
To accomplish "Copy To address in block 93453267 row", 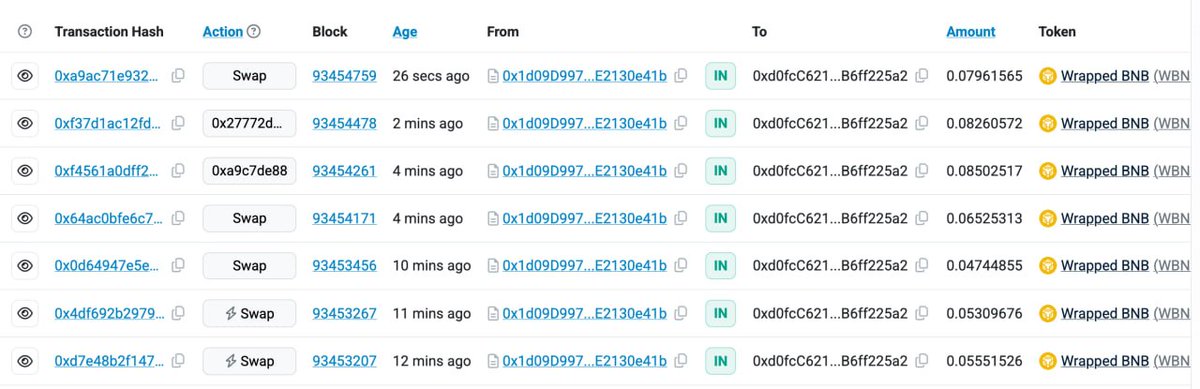I will click(922, 313).
